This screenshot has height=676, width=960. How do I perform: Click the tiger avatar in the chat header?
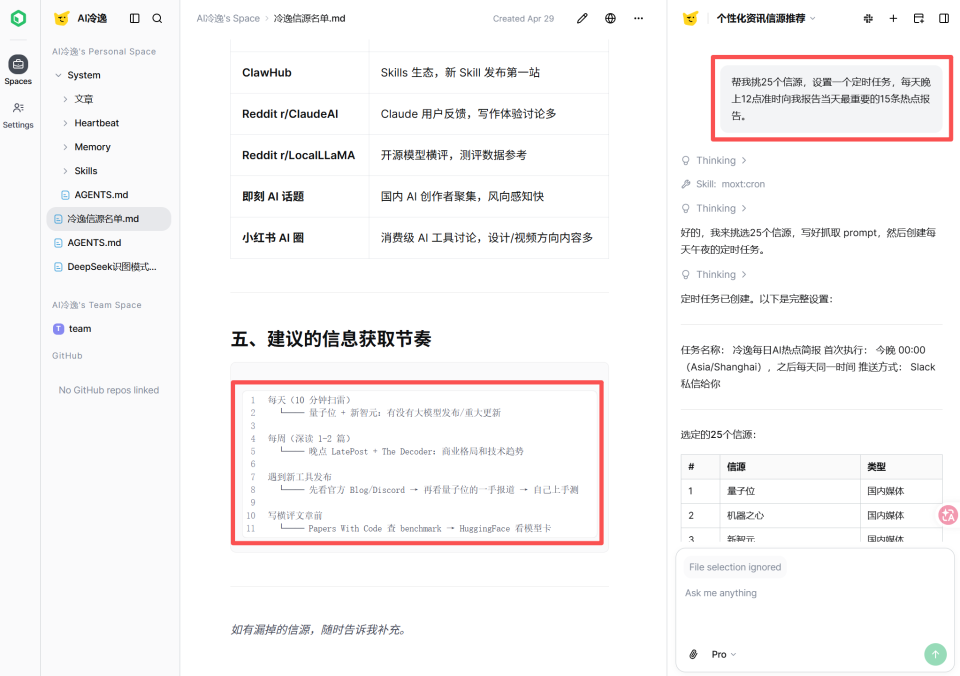pyautogui.click(x=691, y=18)
